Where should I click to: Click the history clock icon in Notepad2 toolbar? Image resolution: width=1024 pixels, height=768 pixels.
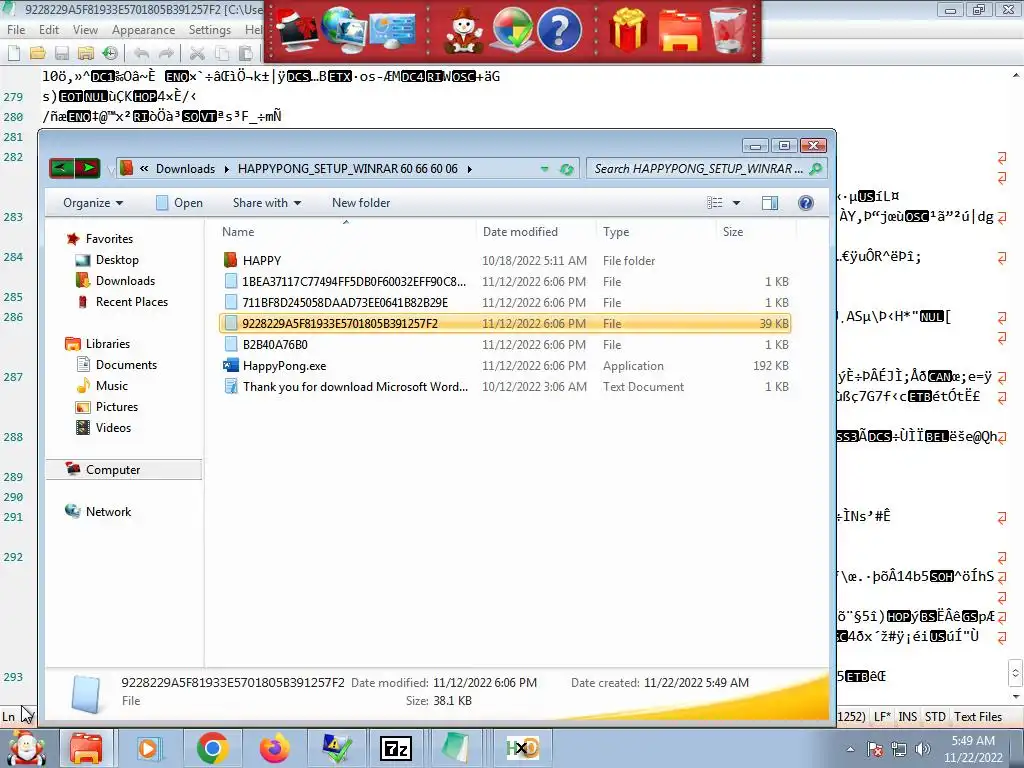(x=110, y=53)
